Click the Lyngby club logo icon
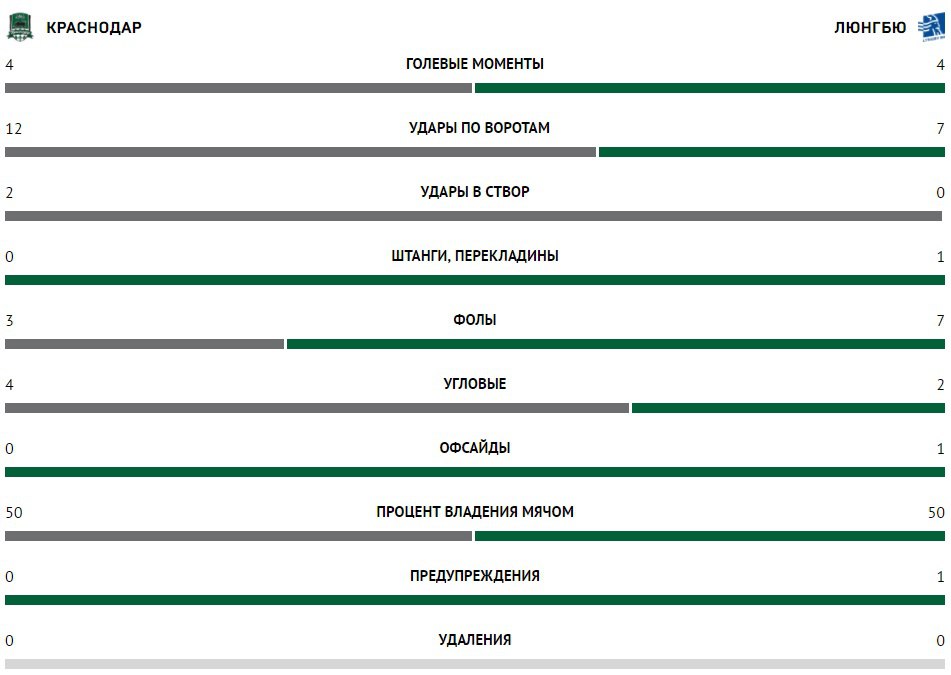Viewport: 951px width, 675px height. click(x=931, y=27)
